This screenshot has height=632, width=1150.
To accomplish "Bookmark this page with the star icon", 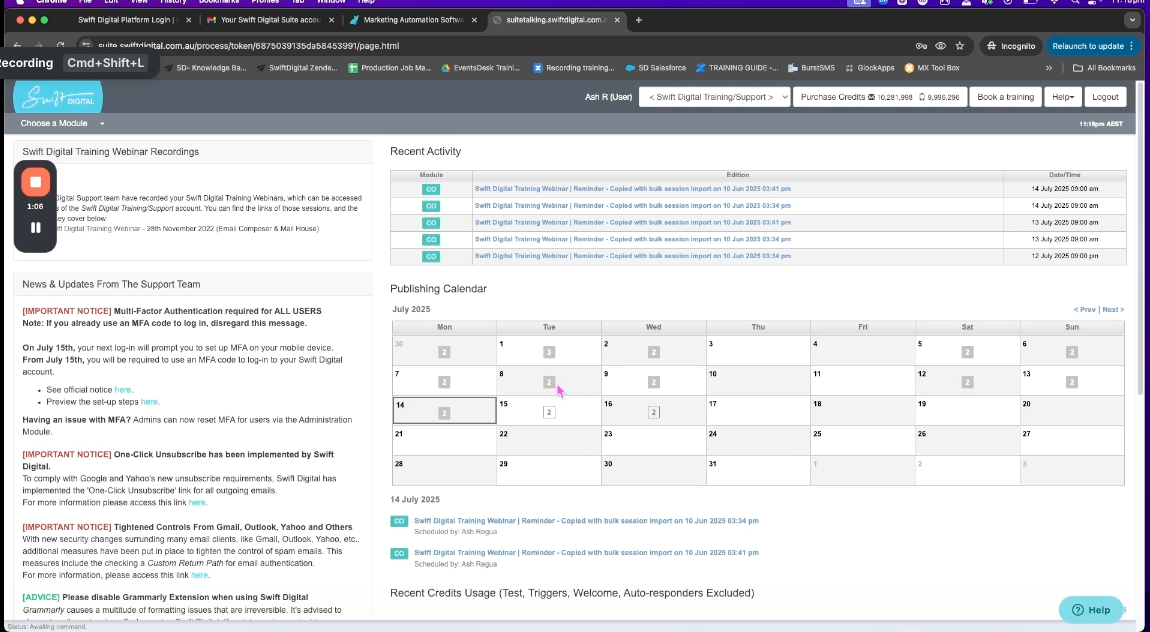I will click(x=959, y=46).
